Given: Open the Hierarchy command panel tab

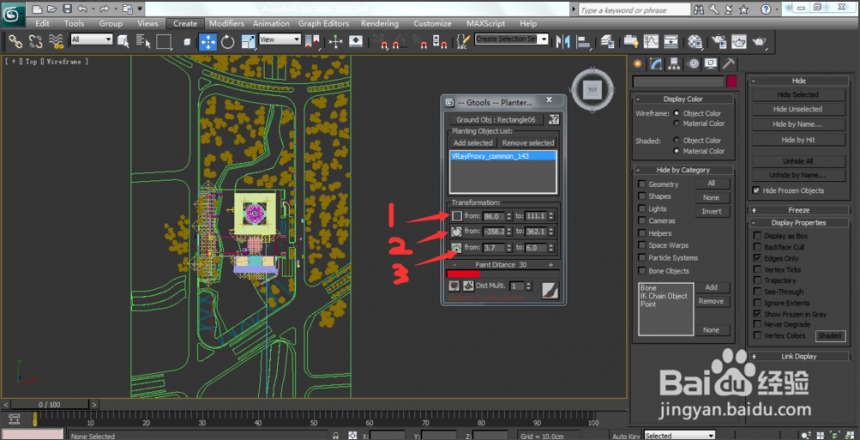Looking at the screenshot, I should click(x=674, y=64).
